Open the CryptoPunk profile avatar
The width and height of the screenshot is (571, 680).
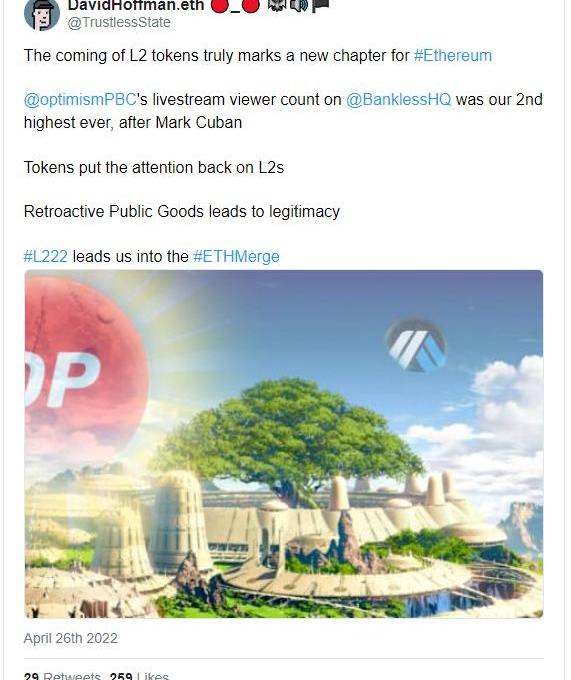[42, 14]
